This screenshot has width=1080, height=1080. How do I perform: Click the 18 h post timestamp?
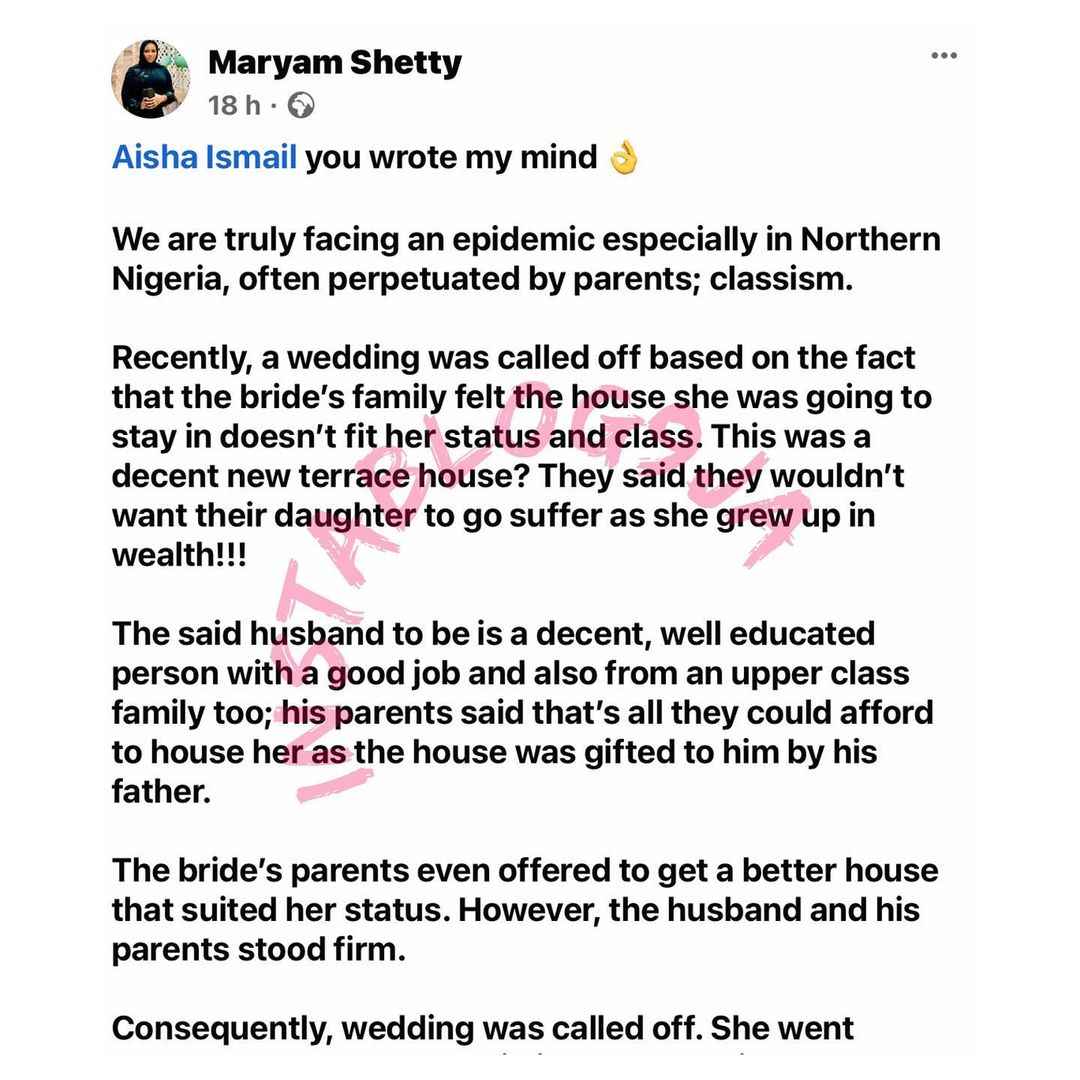point(234,105)
